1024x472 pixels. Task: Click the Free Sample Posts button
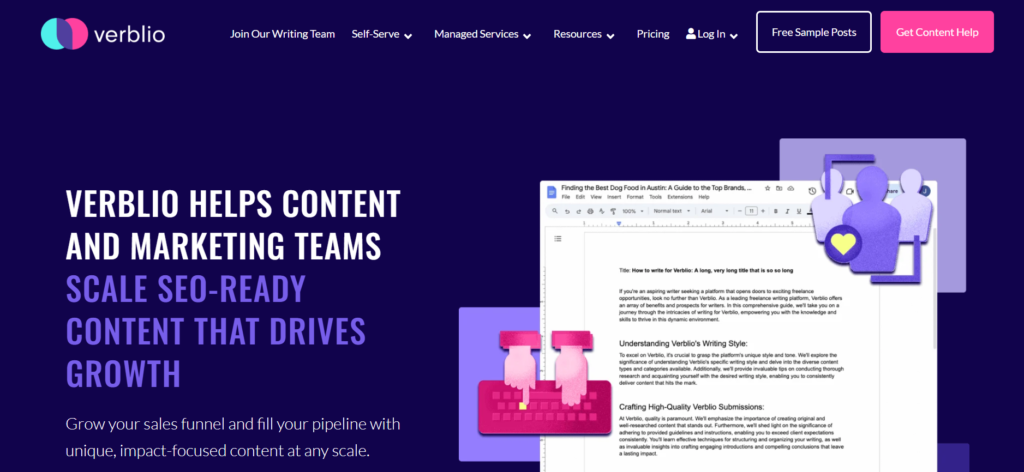(x=814, y=32)
